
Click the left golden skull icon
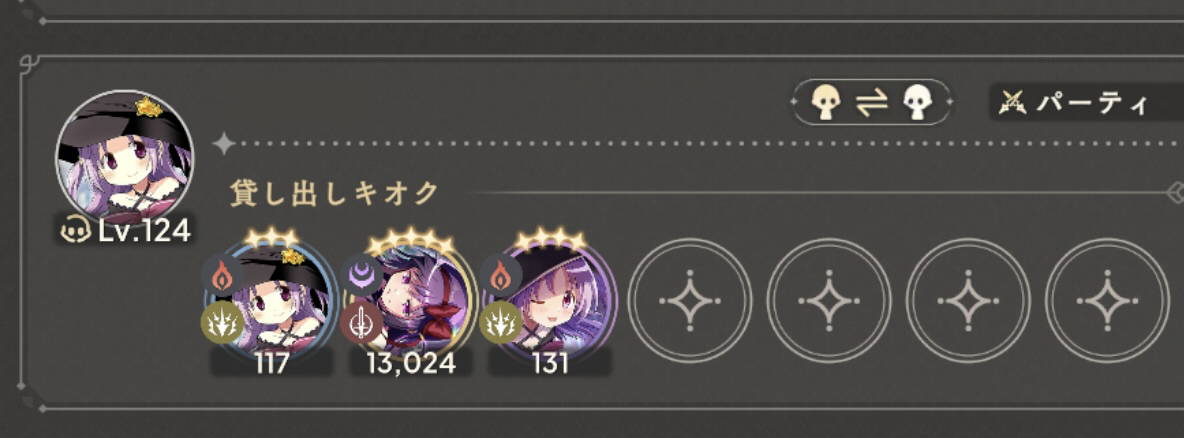825,102
